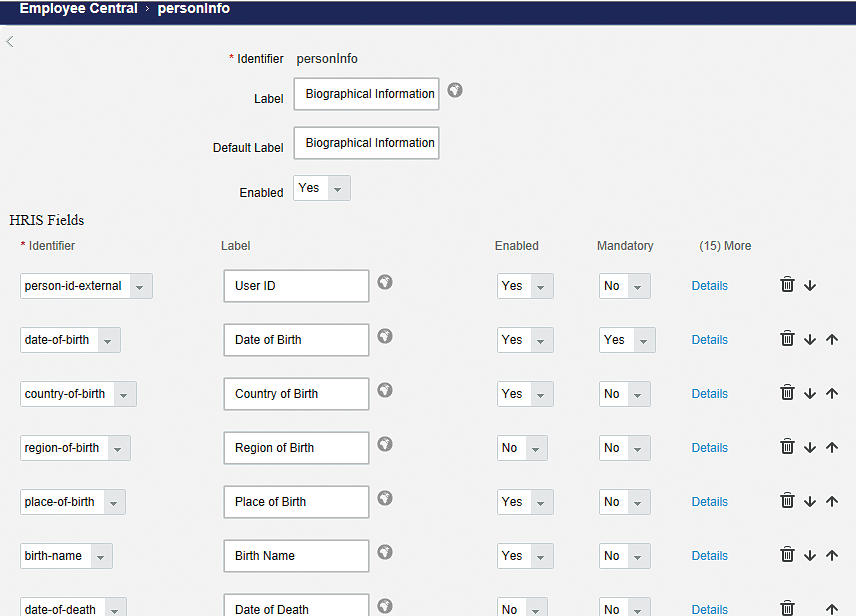
Task: Open translations globe next to Biographical Information label
Action: pos(455,91)
